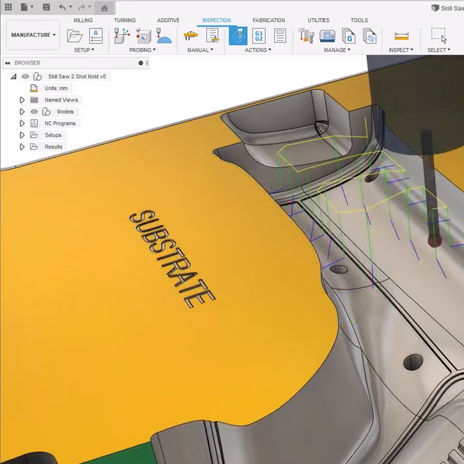This screenshot has height=464, width=464.
Task: Click the Browser panel options dot
Action: coord(141,63)
